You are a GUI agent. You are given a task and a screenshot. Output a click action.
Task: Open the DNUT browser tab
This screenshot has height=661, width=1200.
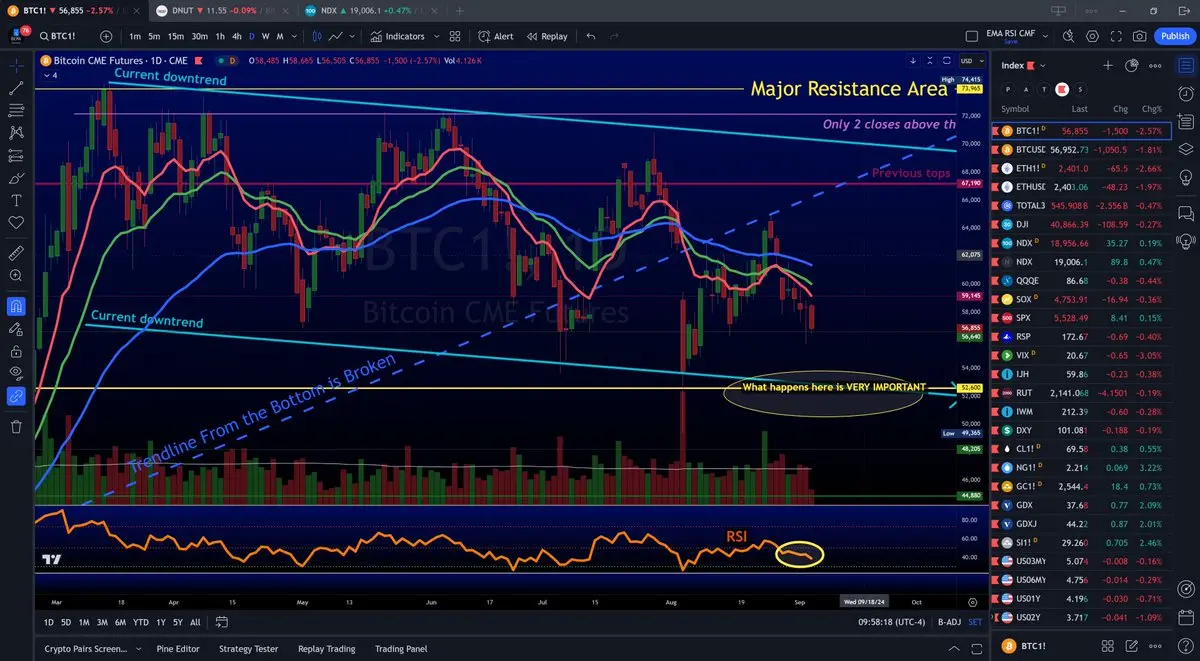point(223,10)
